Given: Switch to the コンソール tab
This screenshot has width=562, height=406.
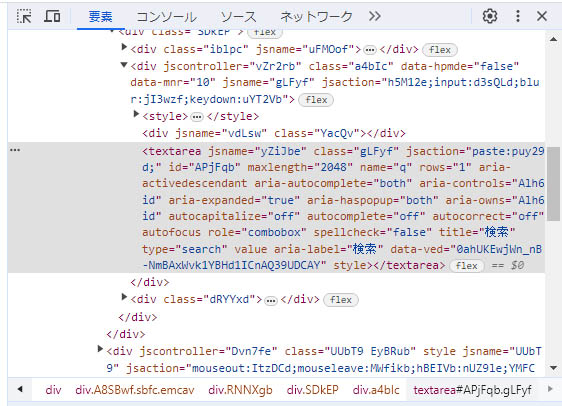Looking at the screenshot, I should [166, 16].
